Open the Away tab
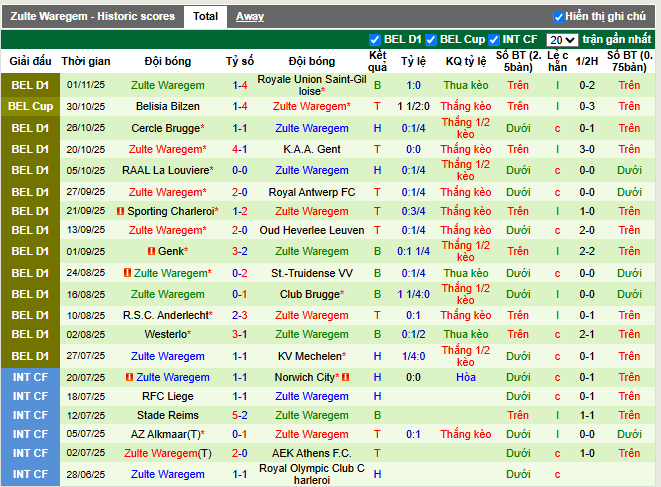The width and height of the screenshot is (661, 487). (x=250, y=16)
